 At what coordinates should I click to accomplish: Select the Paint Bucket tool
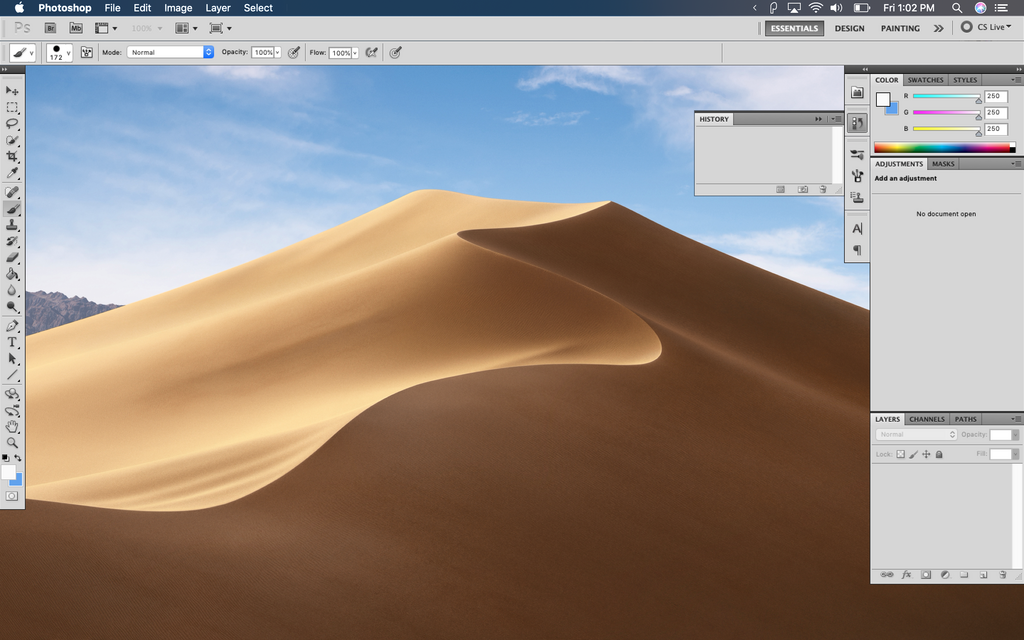(12, 274)
